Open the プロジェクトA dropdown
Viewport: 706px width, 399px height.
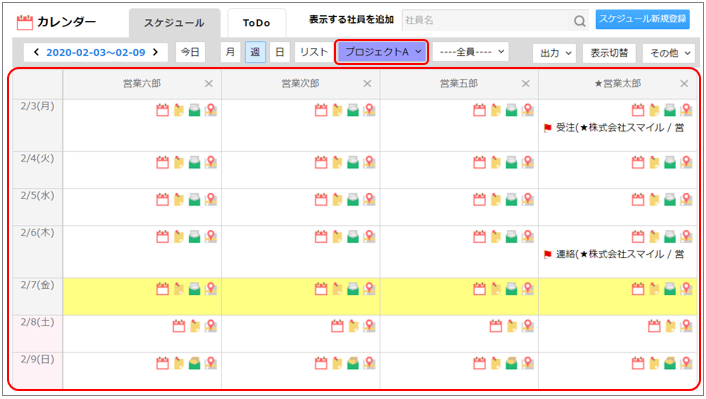pos(381,52)
